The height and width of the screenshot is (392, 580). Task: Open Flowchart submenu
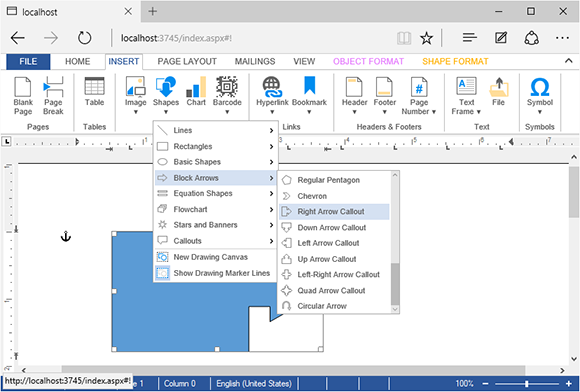[x=216, y=209]
